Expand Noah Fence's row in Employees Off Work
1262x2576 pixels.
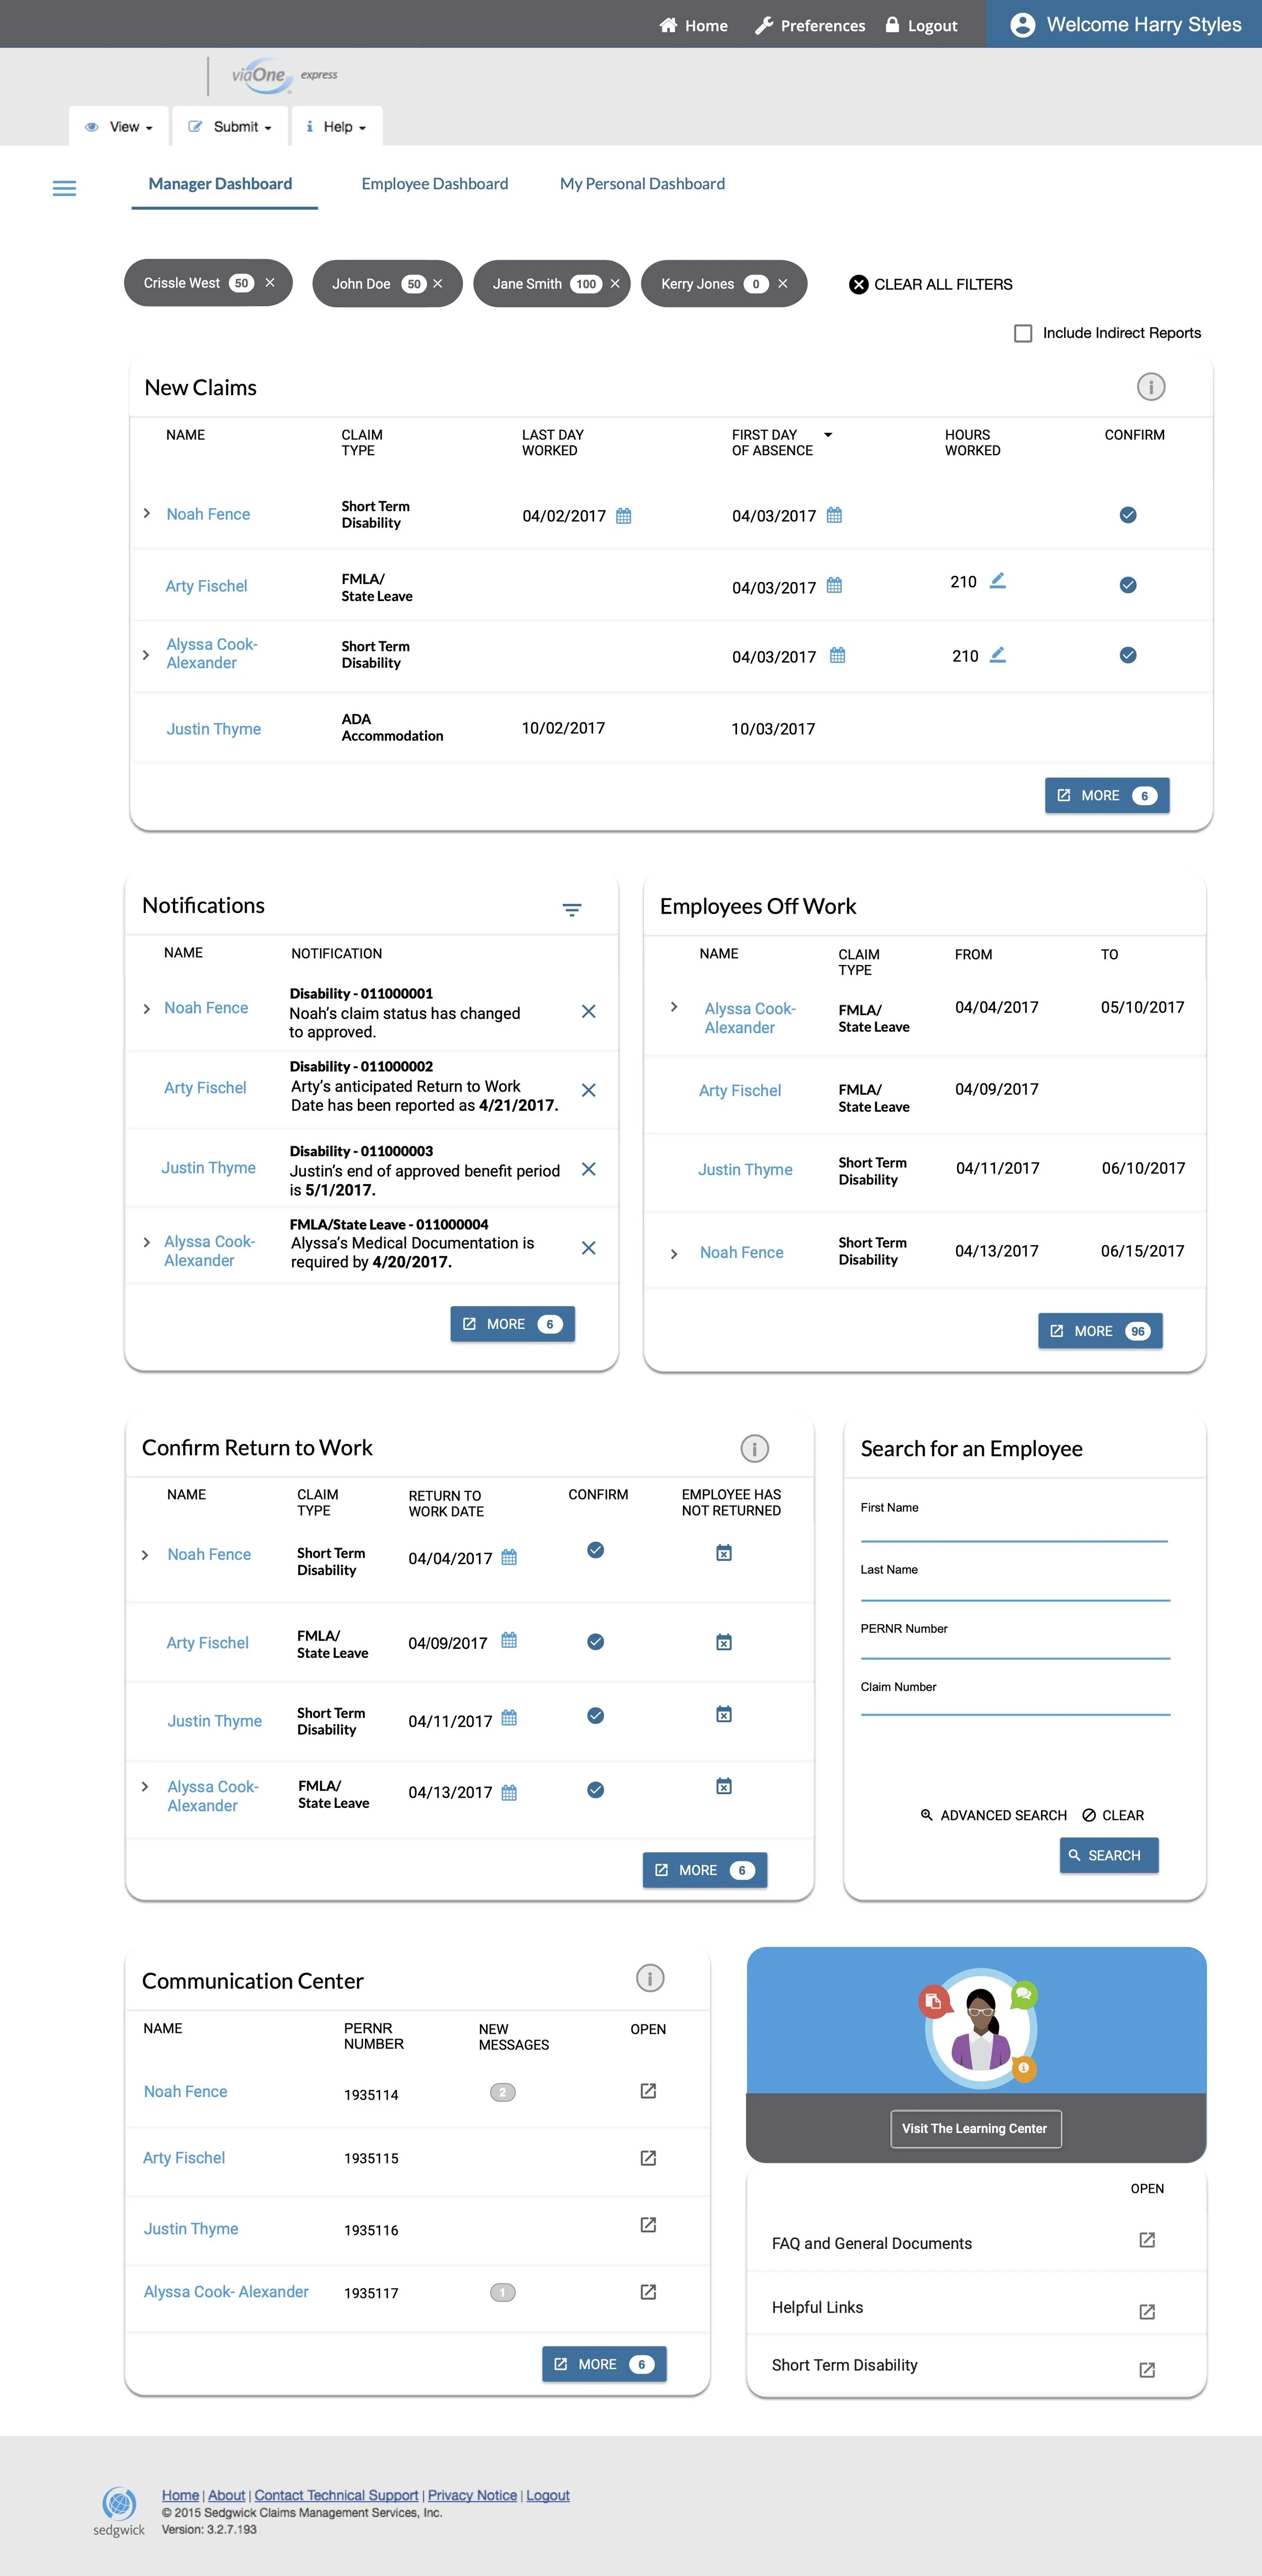coord(673,1252)
